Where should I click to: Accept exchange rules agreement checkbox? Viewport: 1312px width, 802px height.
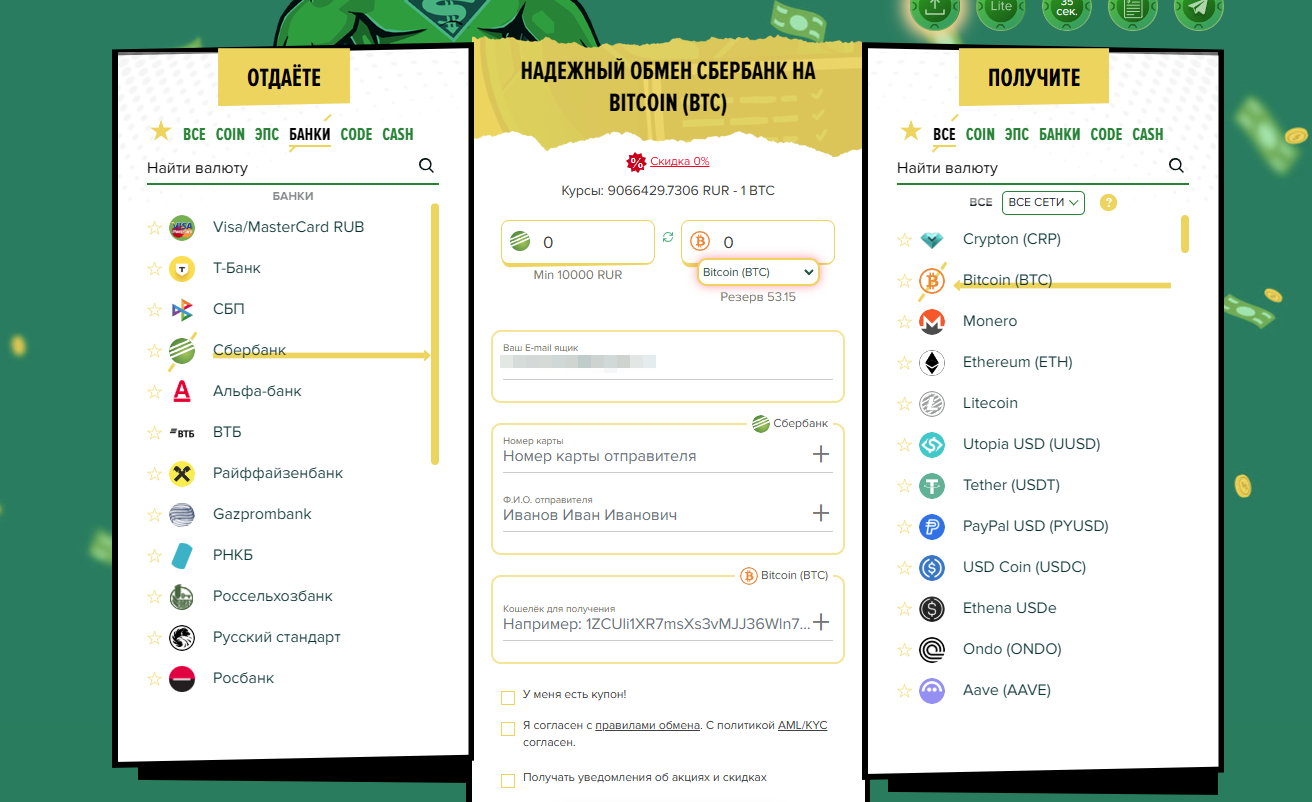tap(508, 729)
